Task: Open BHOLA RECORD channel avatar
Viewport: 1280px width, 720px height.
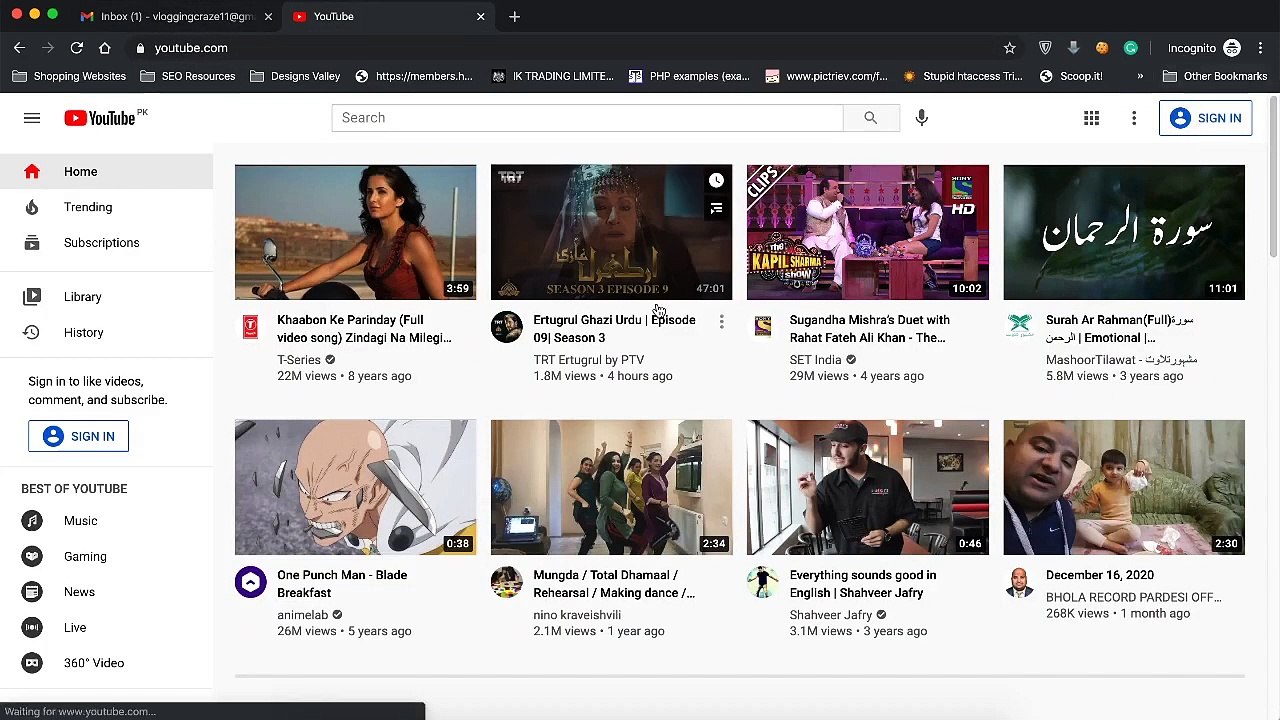Action: coord(1019,582)
